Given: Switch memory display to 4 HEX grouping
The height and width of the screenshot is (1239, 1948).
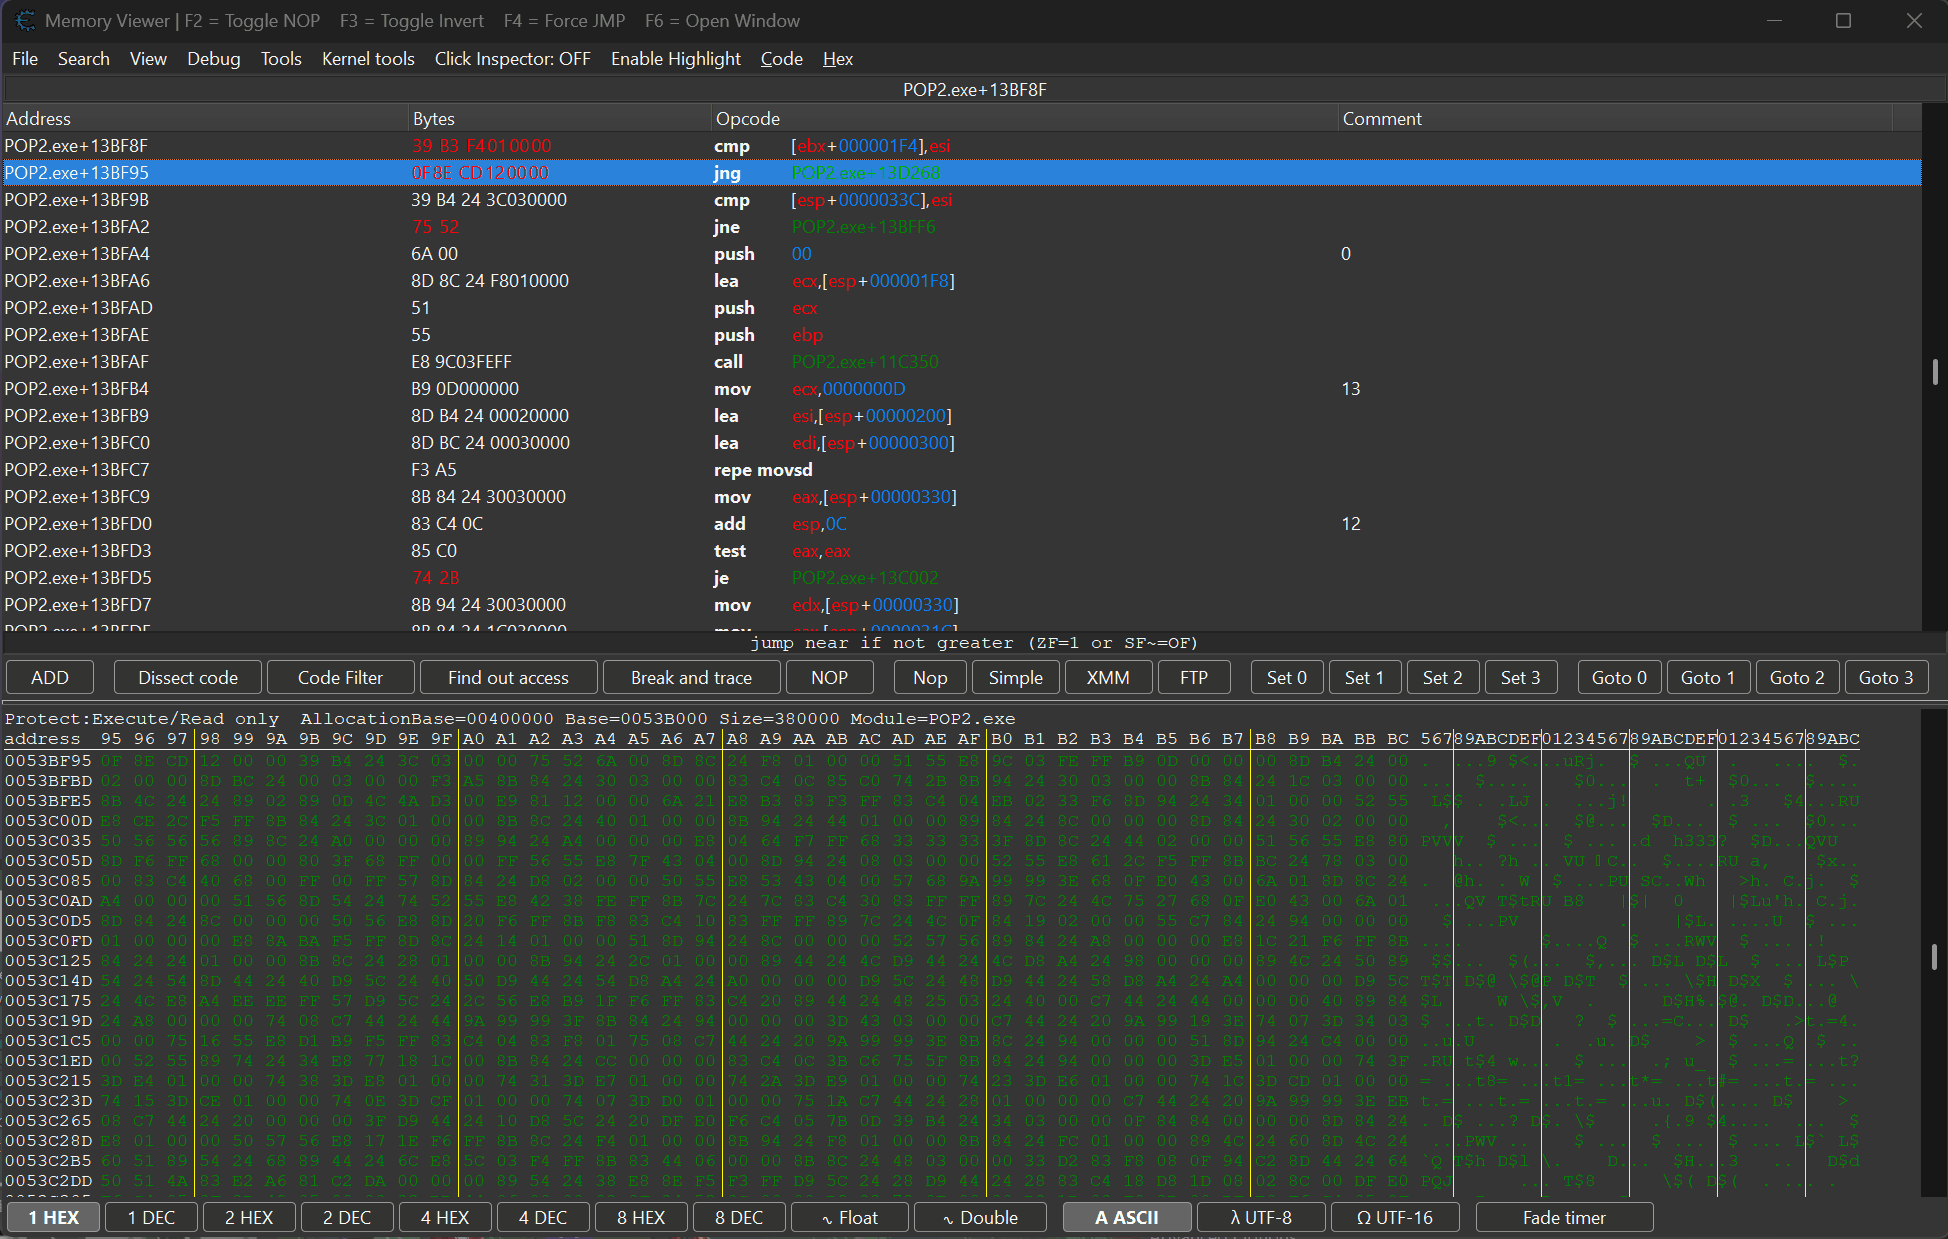Looking at the screenshot, I should click(445, 1217).
